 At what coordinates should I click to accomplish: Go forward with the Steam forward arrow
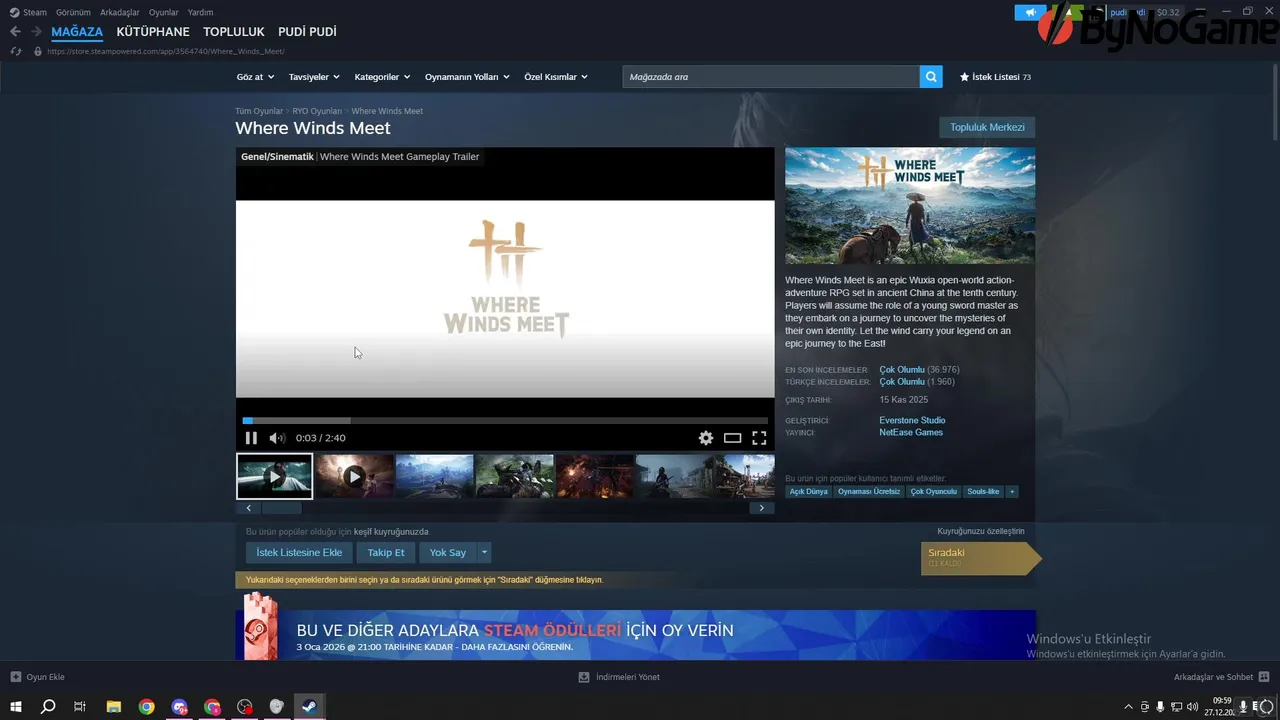pos(36,32)
